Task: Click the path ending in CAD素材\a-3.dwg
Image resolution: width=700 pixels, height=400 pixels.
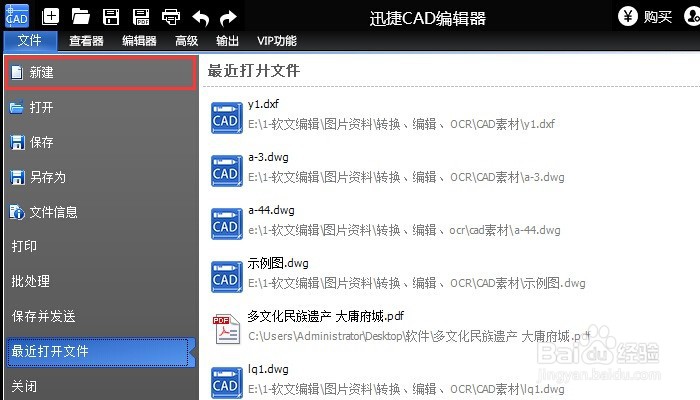Action: tap(406, 177)
